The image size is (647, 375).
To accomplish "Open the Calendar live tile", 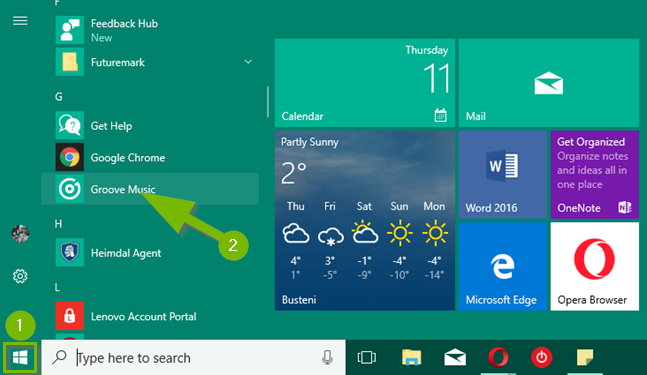I will tap(365, 83).
